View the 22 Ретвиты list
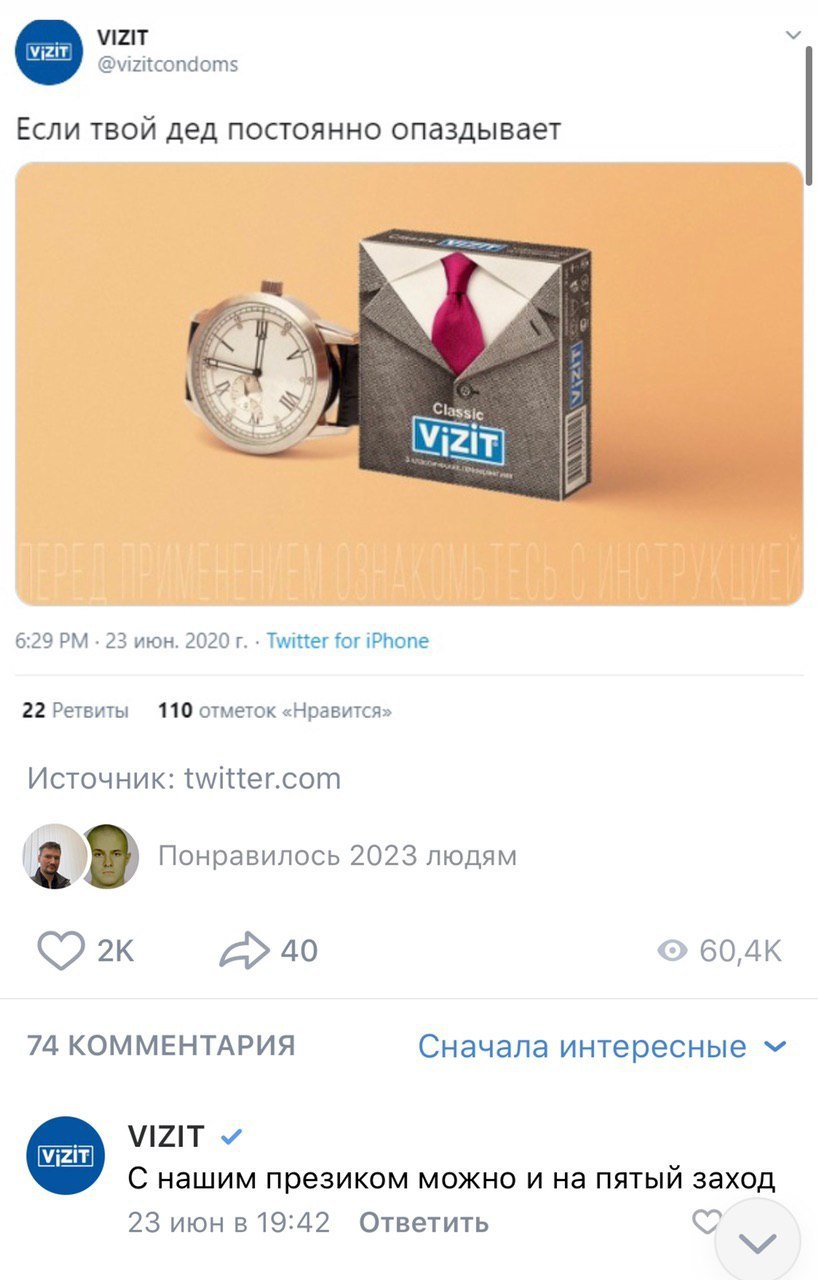 click(75, 712)
